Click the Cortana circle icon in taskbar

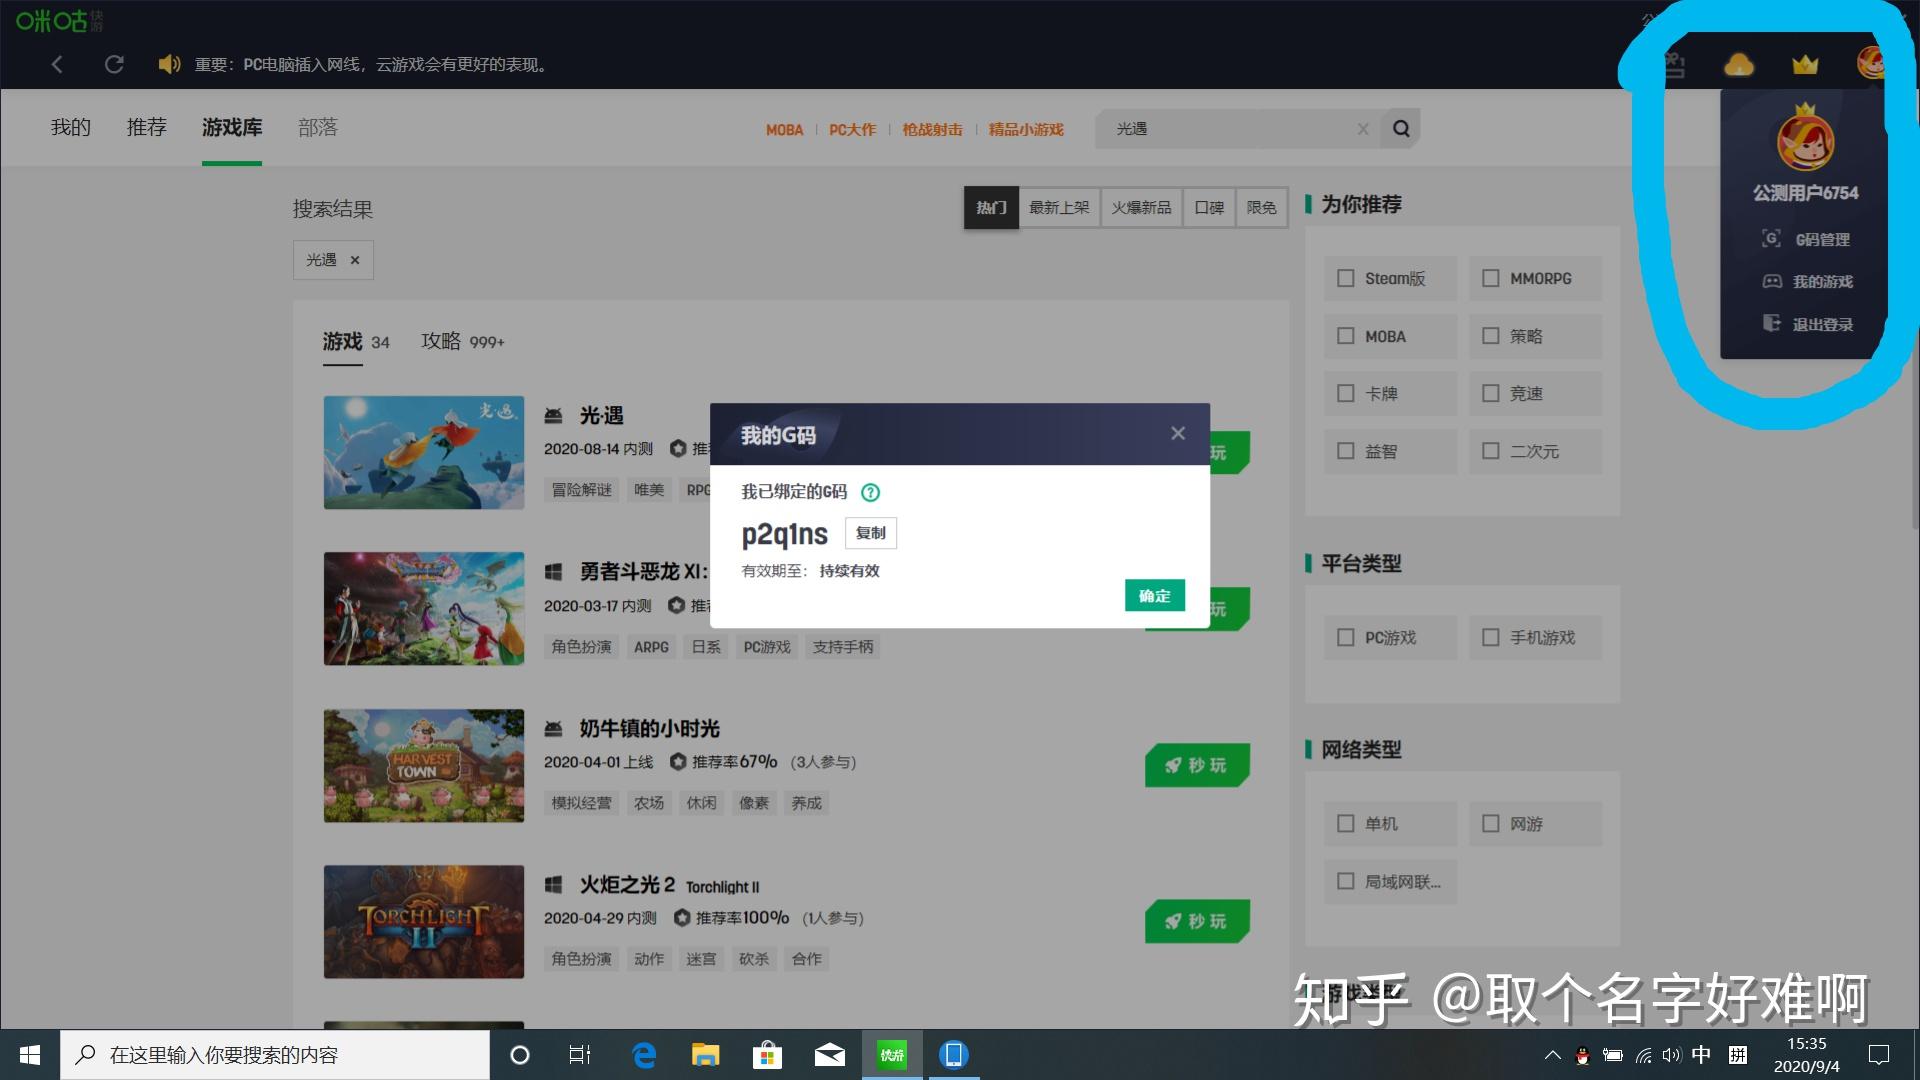tap(519, 1055)
